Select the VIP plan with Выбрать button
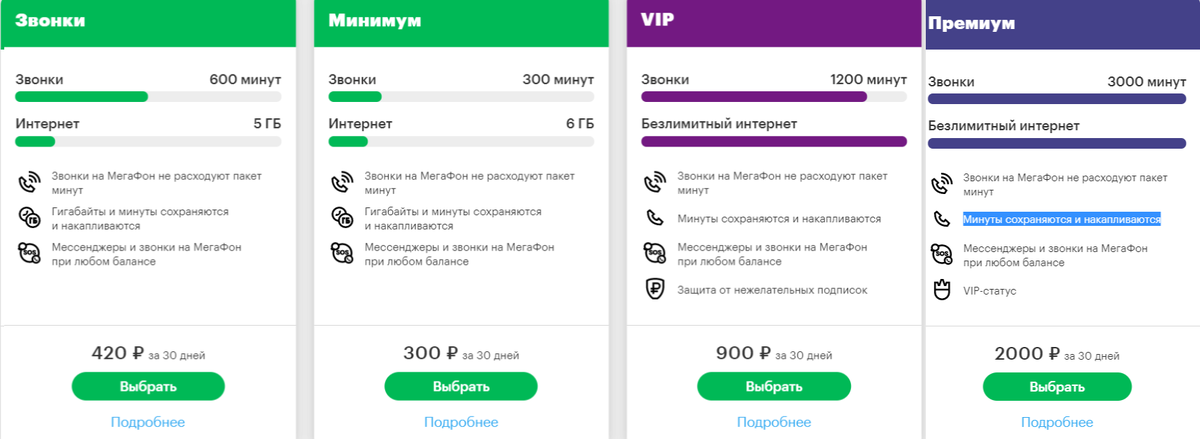 773,386
